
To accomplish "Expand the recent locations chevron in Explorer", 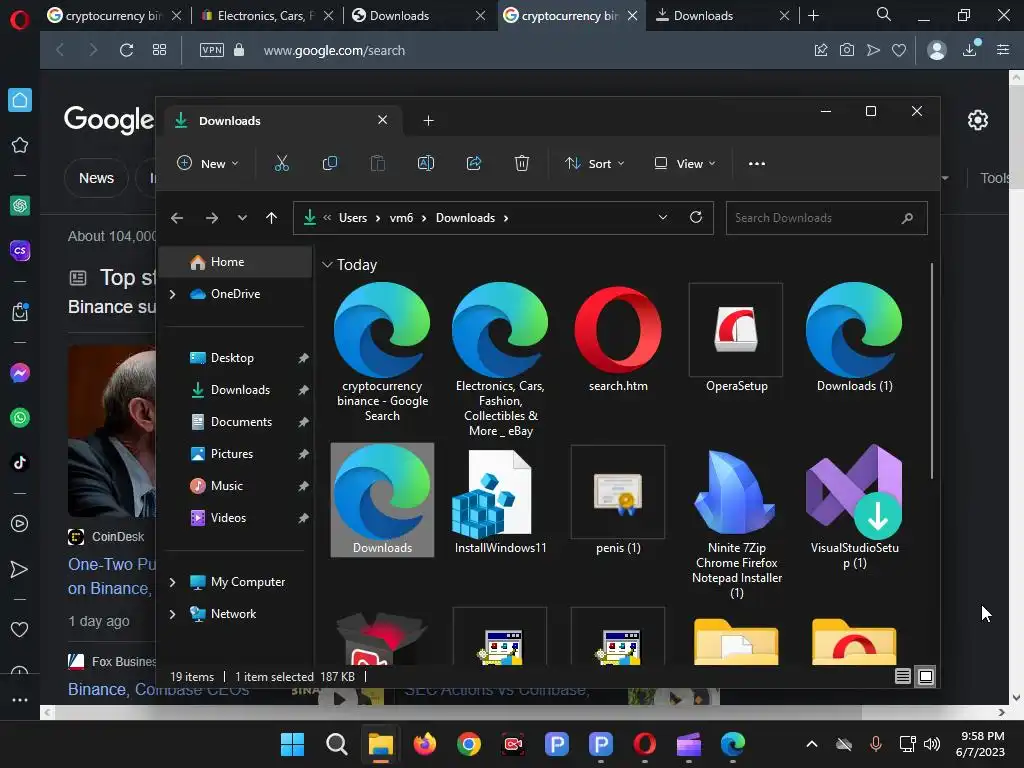I will point(242,218).
